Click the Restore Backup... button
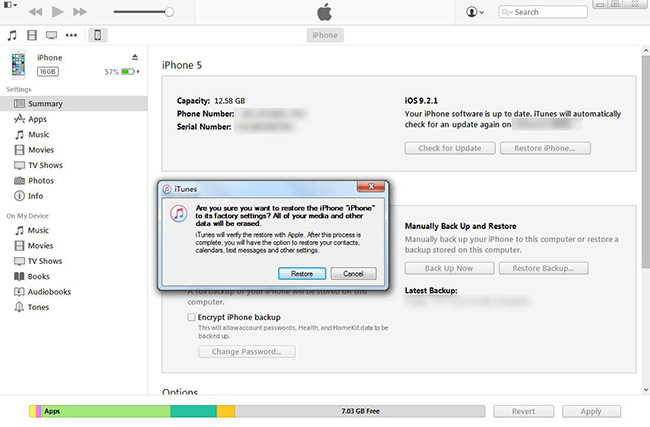650x427 pixels. 543,268
